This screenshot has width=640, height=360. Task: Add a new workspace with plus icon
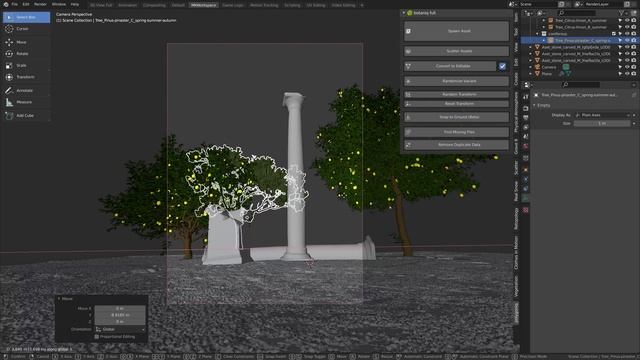(x=362, y=5)
